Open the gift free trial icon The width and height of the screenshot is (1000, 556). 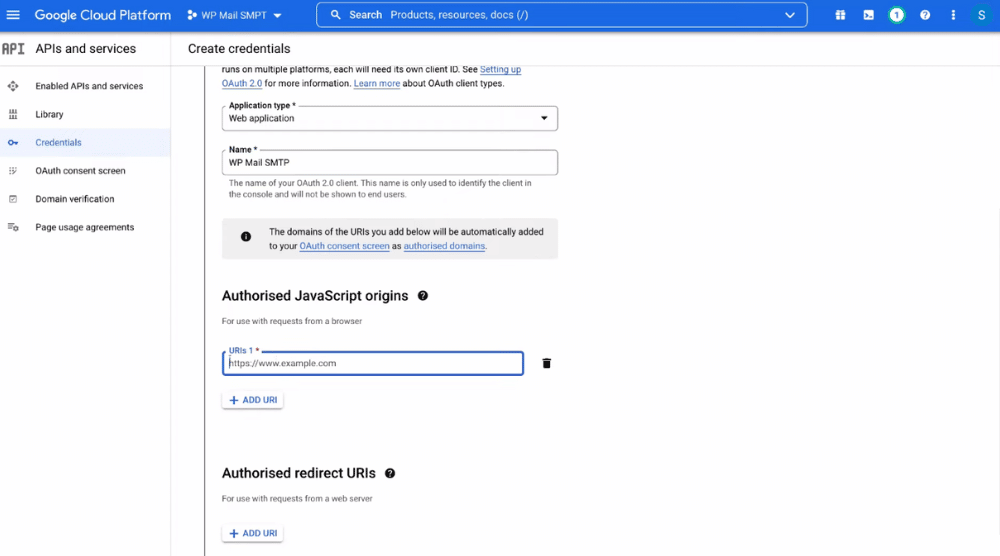coord(840,15)
